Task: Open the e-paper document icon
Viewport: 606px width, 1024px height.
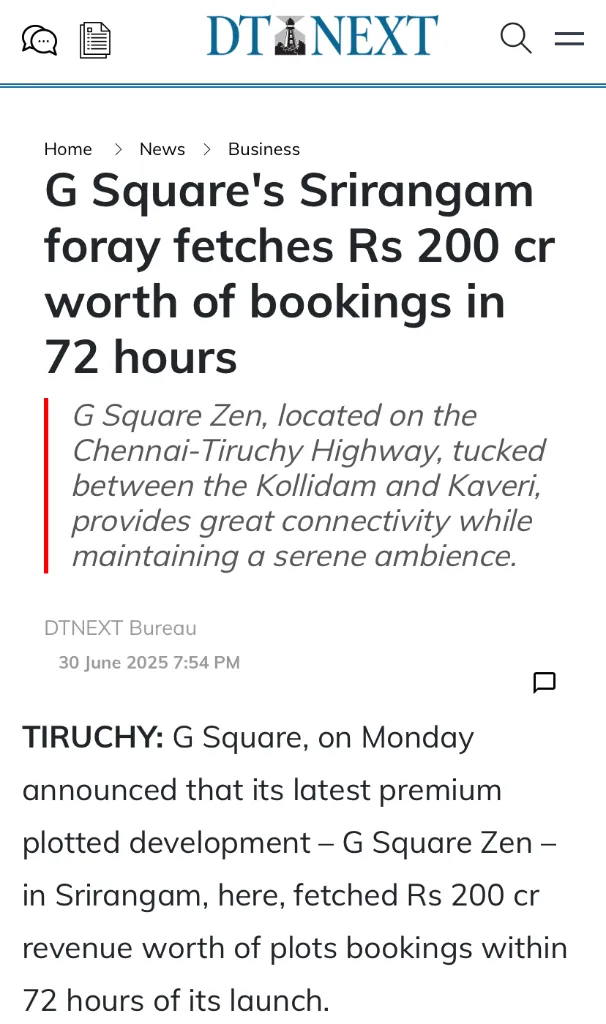Action: click(x=95, y=40)
